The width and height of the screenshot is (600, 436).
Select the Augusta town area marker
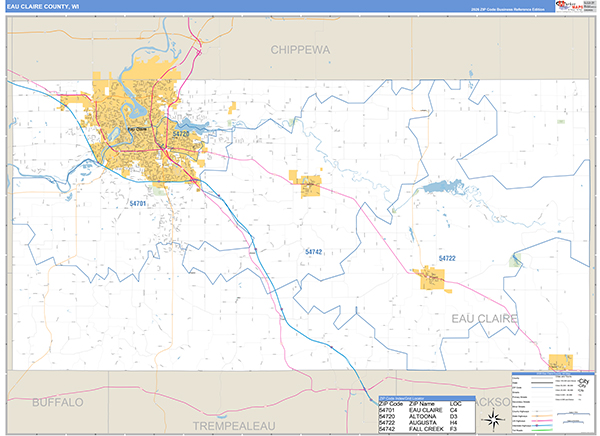click(433, 276)
